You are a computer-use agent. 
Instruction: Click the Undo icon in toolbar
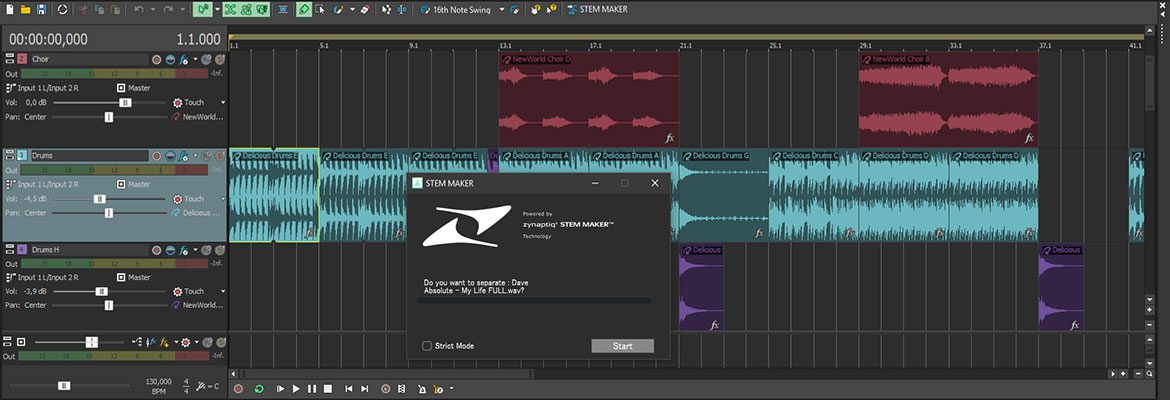click(x=139, y=9)
